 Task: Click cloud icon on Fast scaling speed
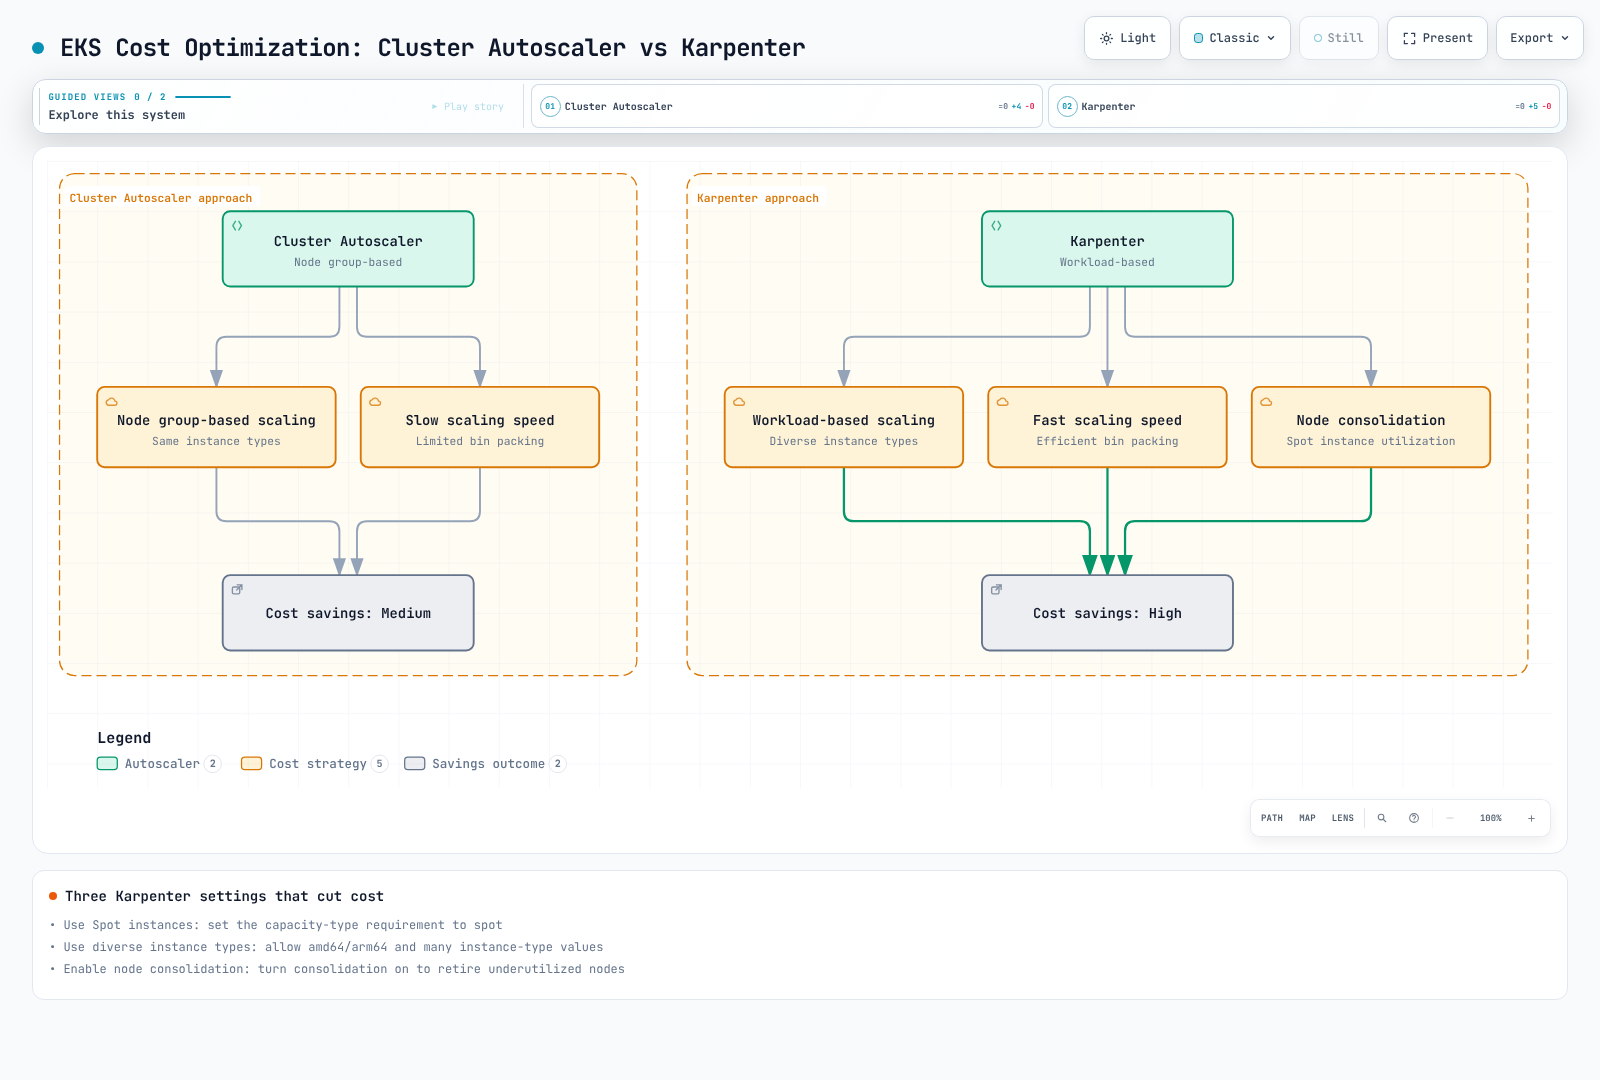click(1002, 402)
